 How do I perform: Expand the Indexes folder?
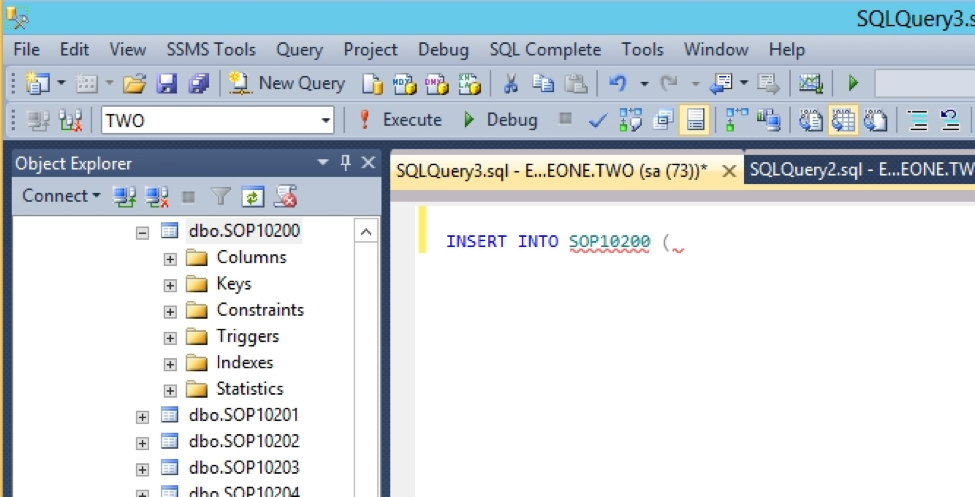coord(170,364)
